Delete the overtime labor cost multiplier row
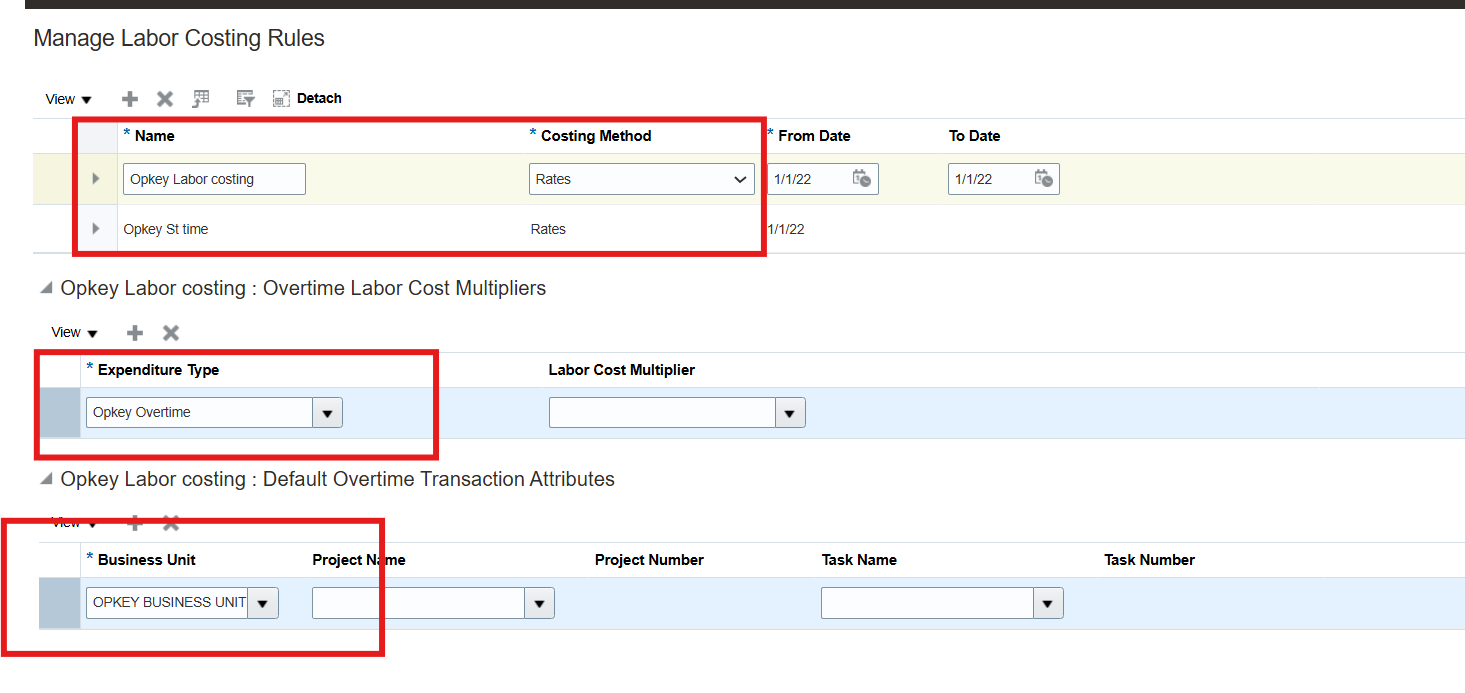Viewport: 1465px width, 693px height. pyautogui.click(x=171, y=333)
